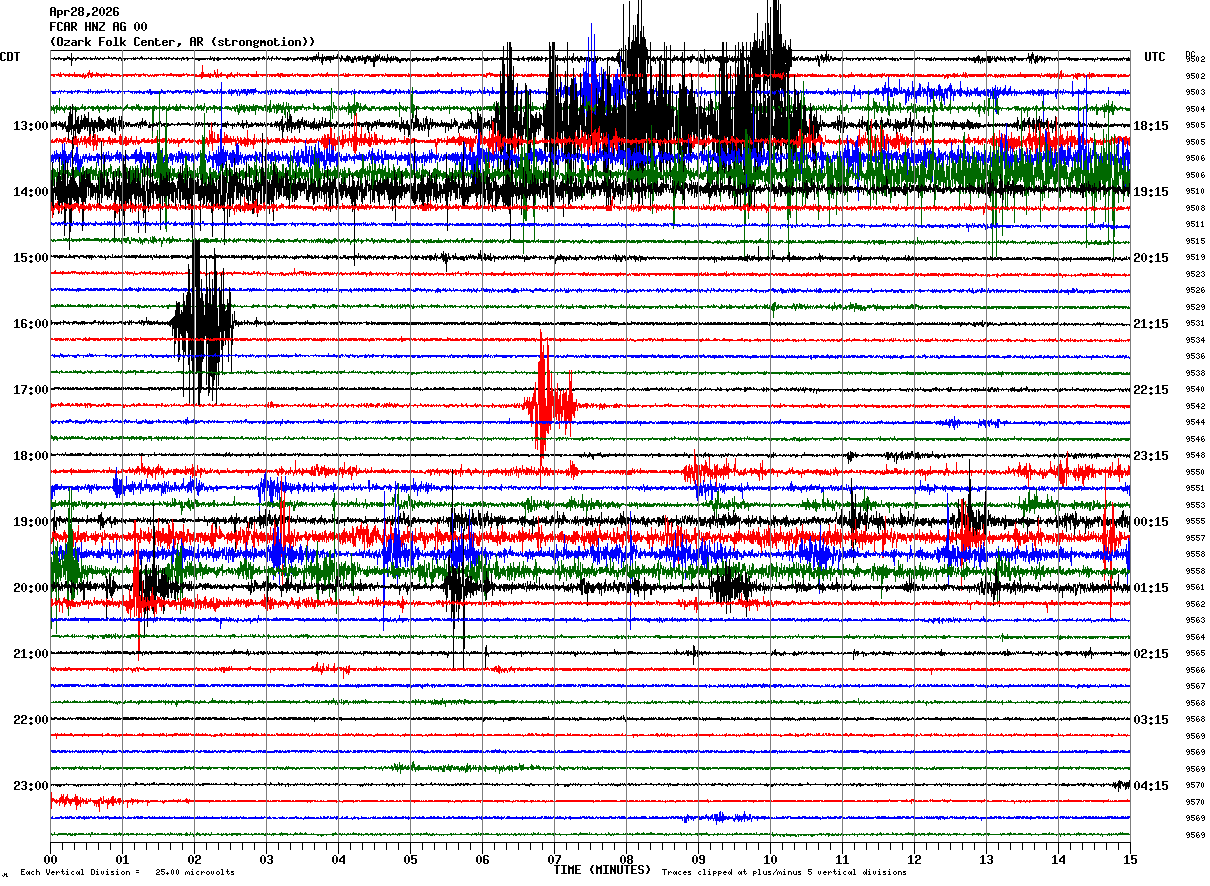Click the large black burst on the 16:00 trace
This screenshot has height=886, width=1210.
click(x=202, y=323)
